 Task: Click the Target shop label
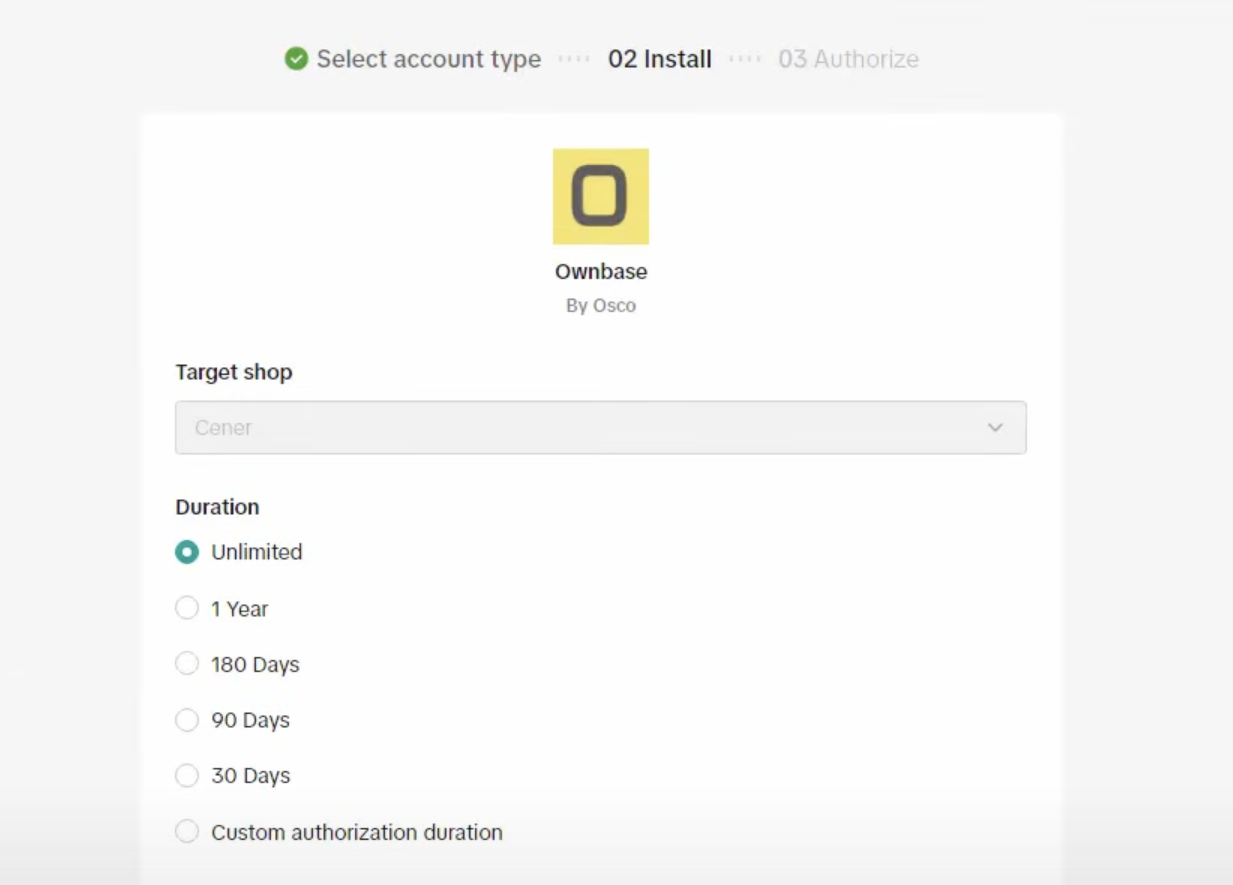click(x=234, y=372)
